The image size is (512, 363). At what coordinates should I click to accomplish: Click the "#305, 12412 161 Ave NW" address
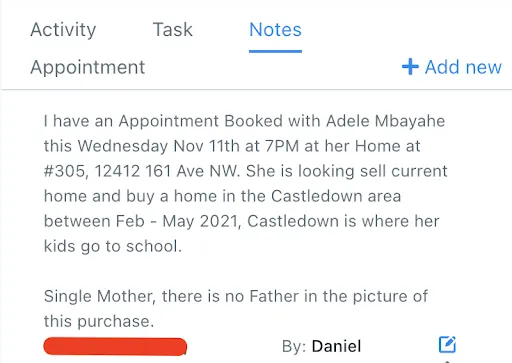tap(141, 171)
